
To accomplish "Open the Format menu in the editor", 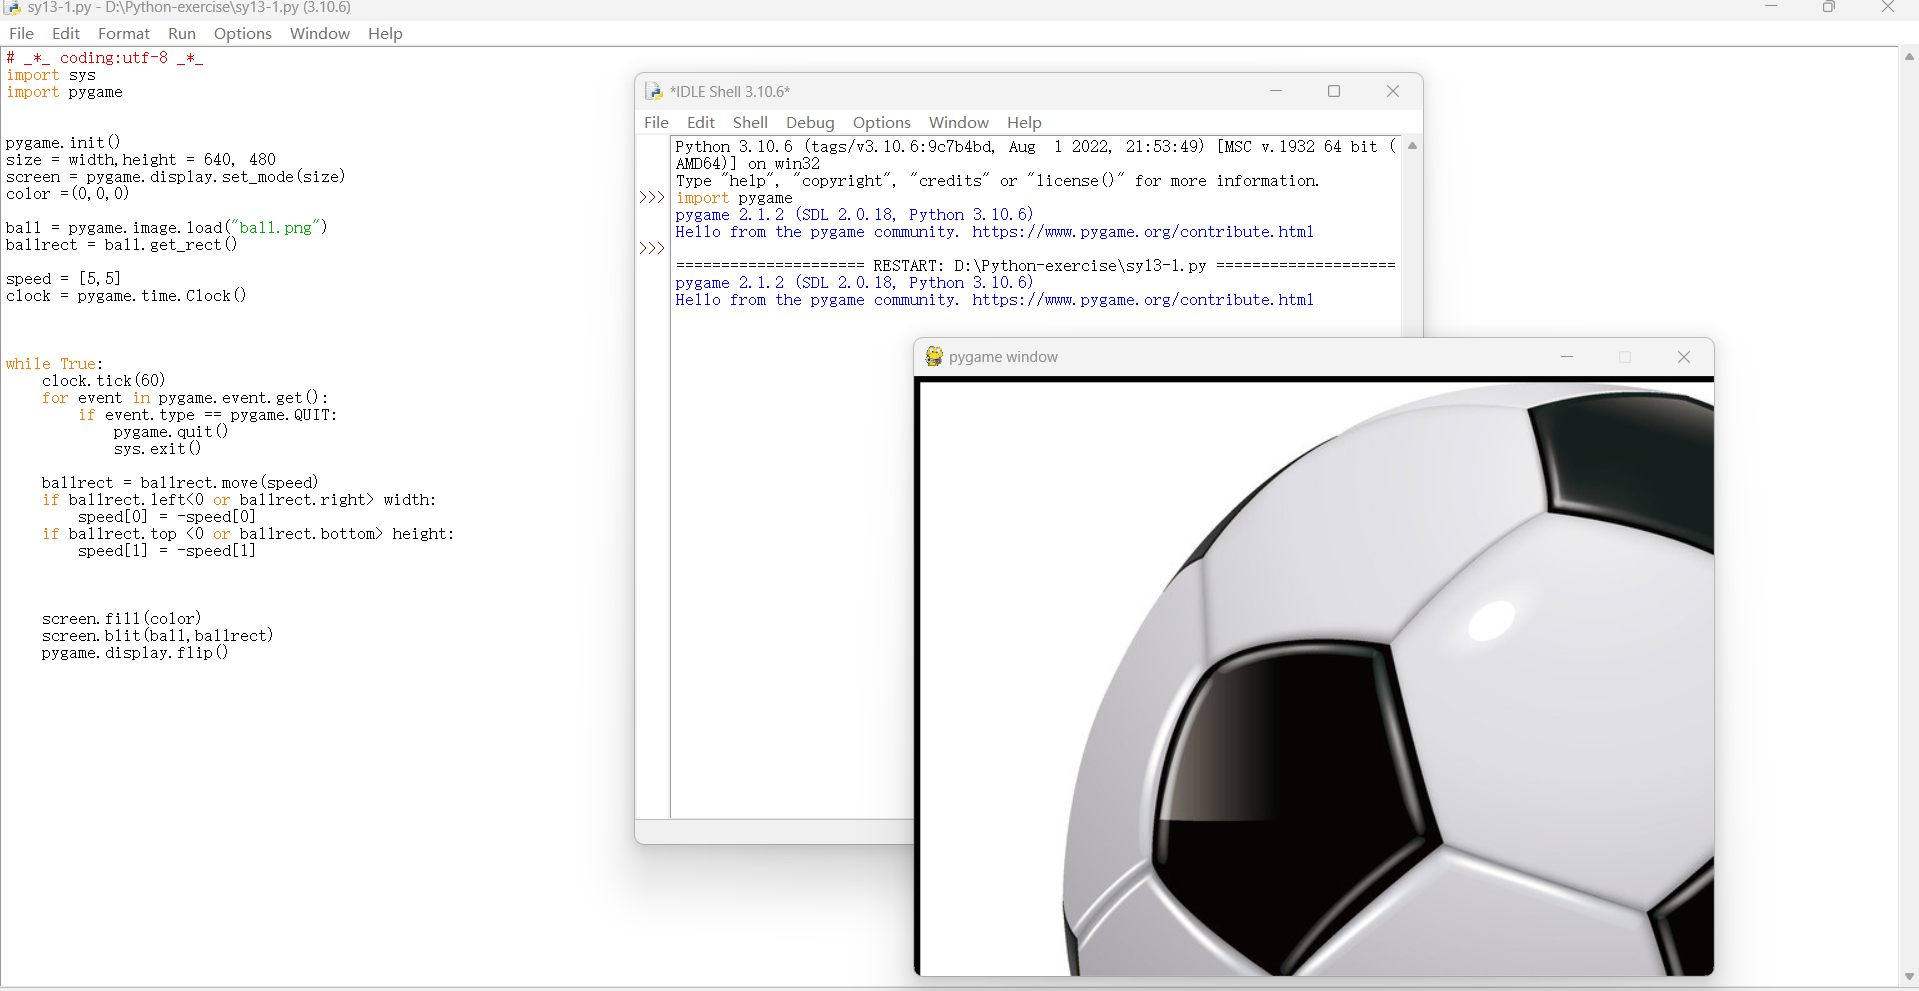I will (124, 33).
